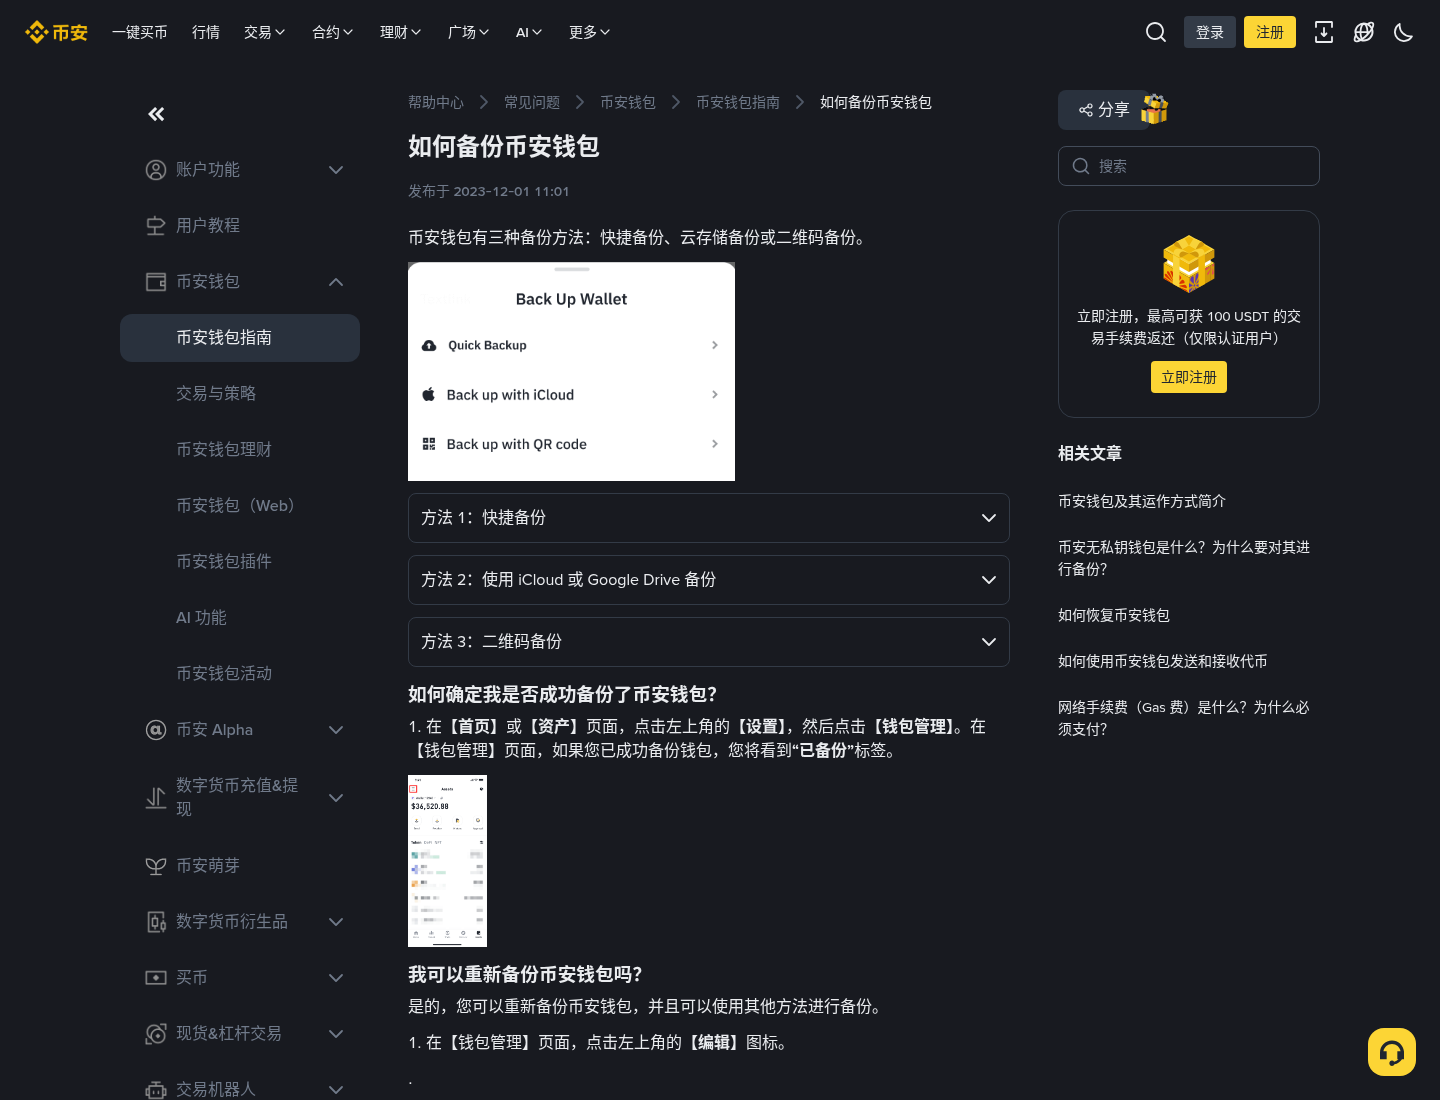1440x1100 pixels.
Task: Click the 数字货币充值&提现 transfer icon
Action: [x=156, y=798]
